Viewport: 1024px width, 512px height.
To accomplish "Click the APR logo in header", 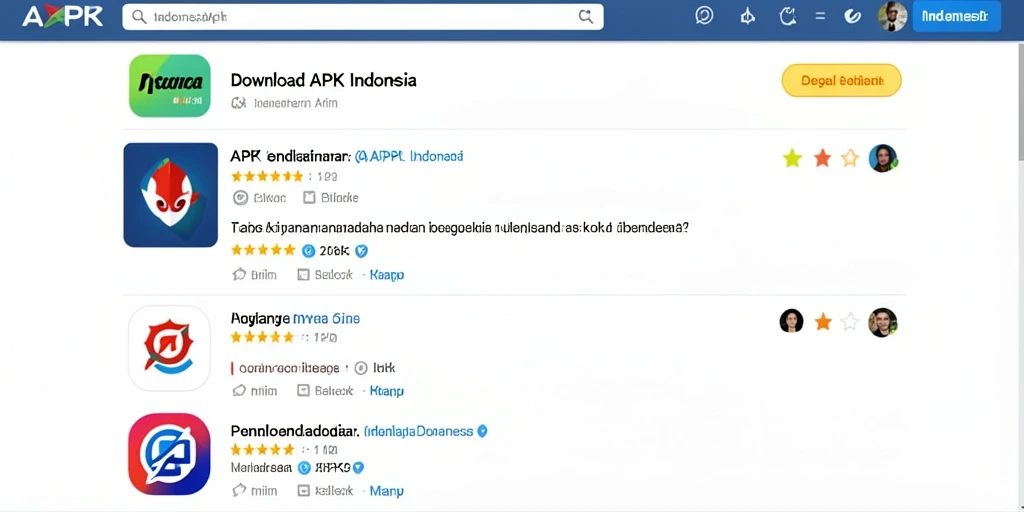I will tap(63, 17).
